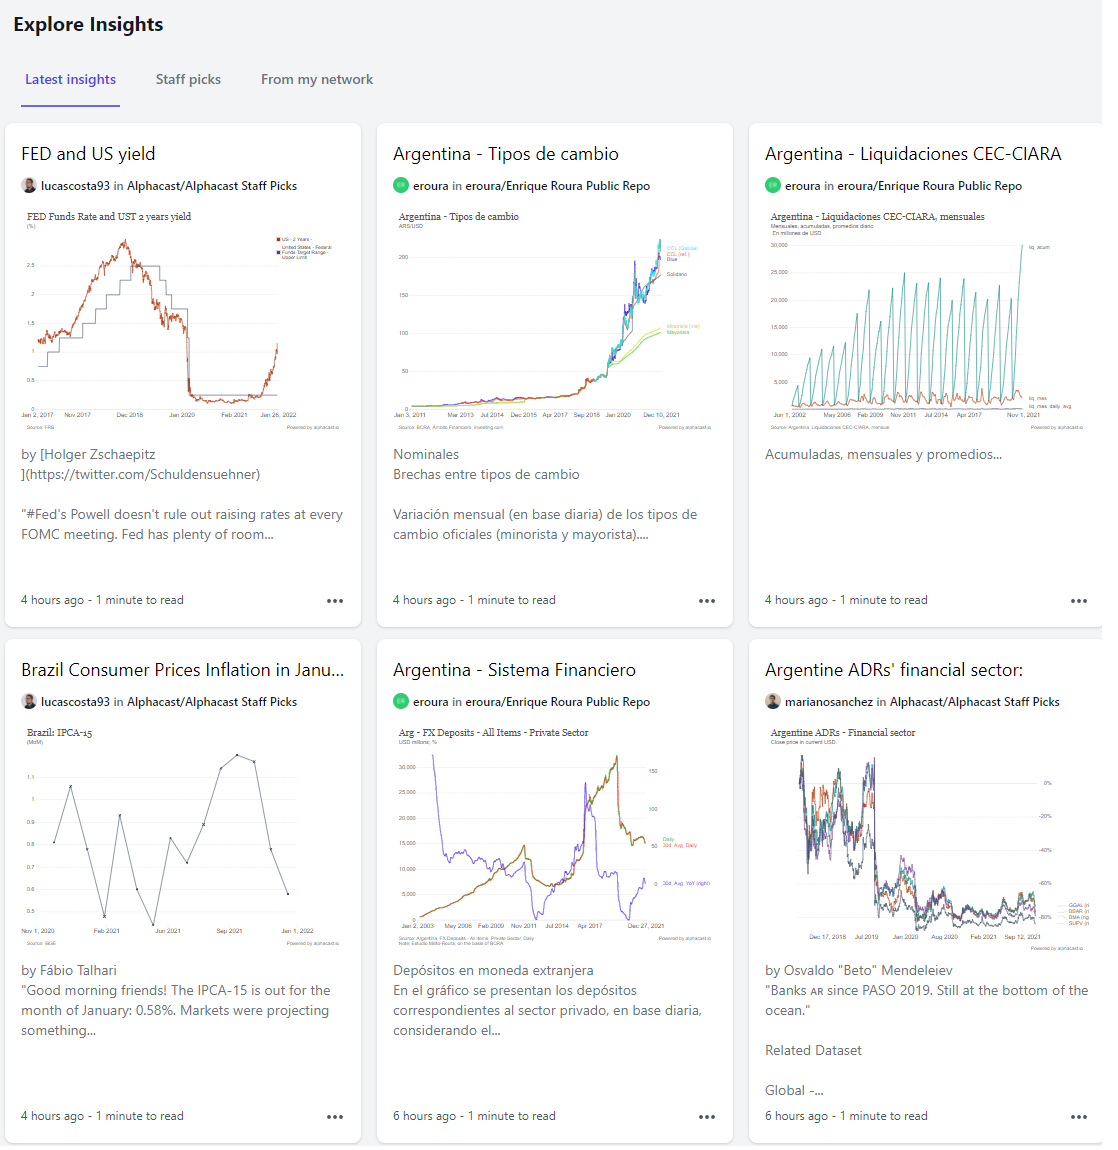This screenshot has height=1150, width=1118.
Task: Open more options on Argentine ADRs card
Action: click(x=1078, y=1116)
